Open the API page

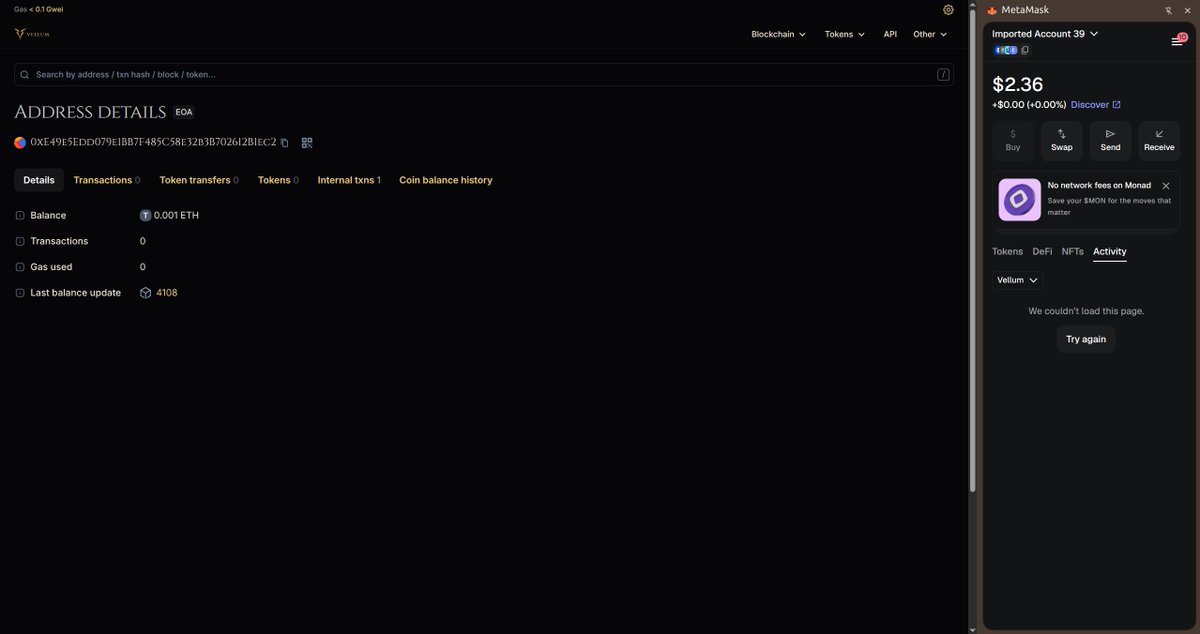tap(890, 34)
